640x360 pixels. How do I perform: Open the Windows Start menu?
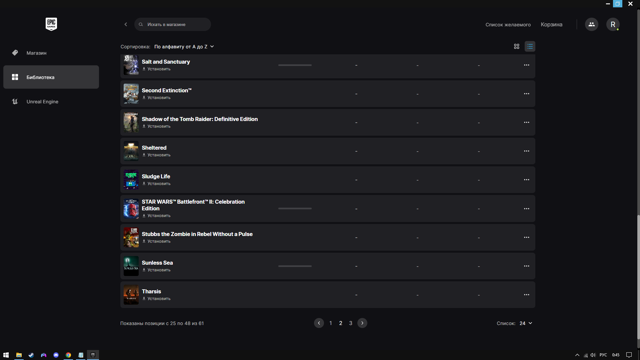pos(6,355)
